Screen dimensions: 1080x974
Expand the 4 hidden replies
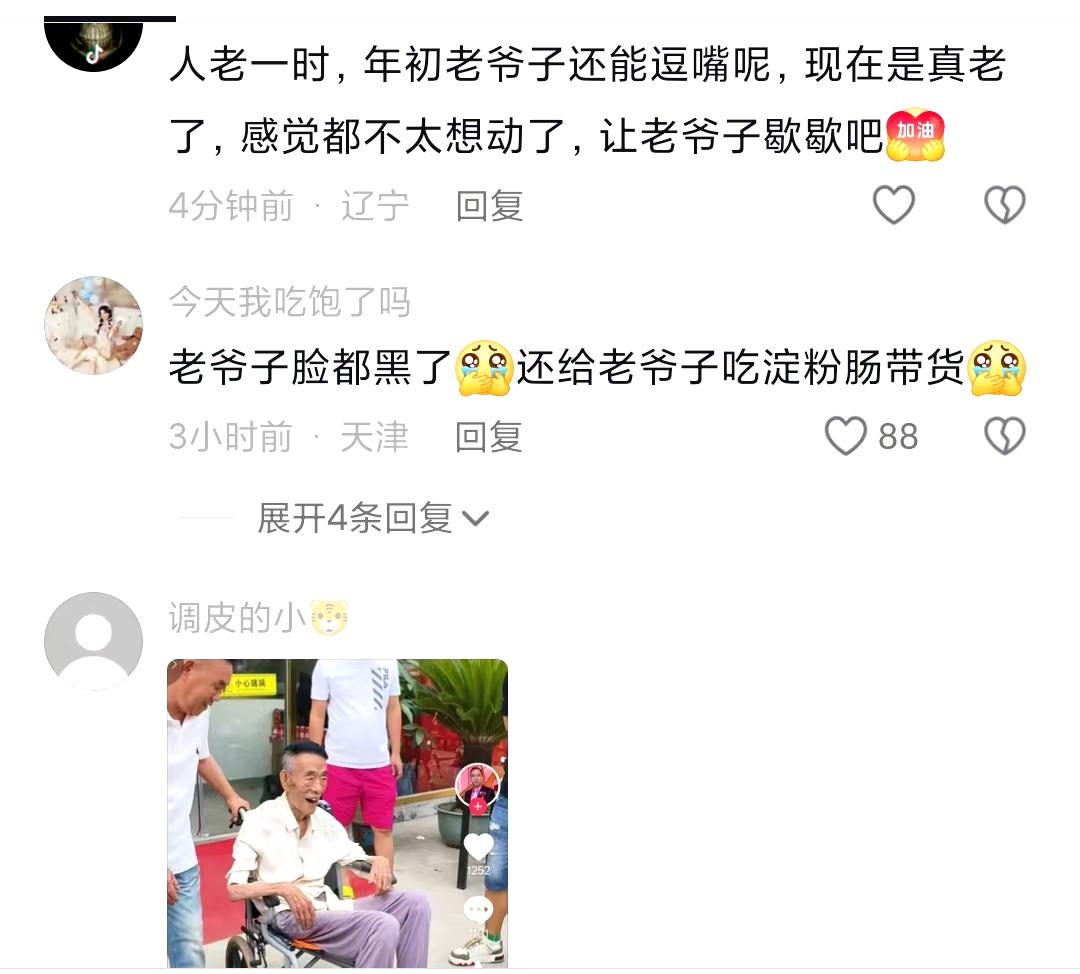(372, 518)
